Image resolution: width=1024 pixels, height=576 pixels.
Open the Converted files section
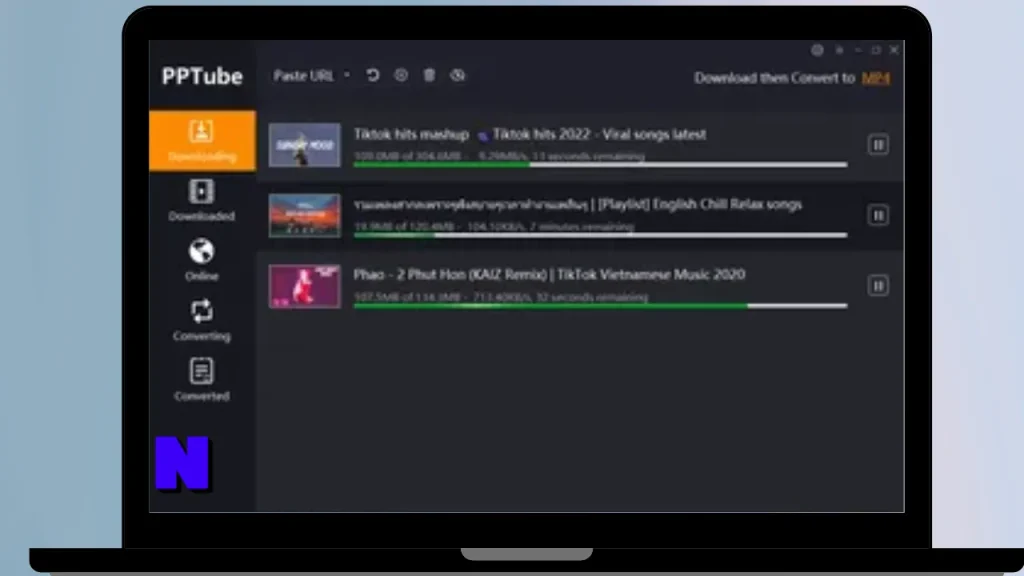pos(202,379)
